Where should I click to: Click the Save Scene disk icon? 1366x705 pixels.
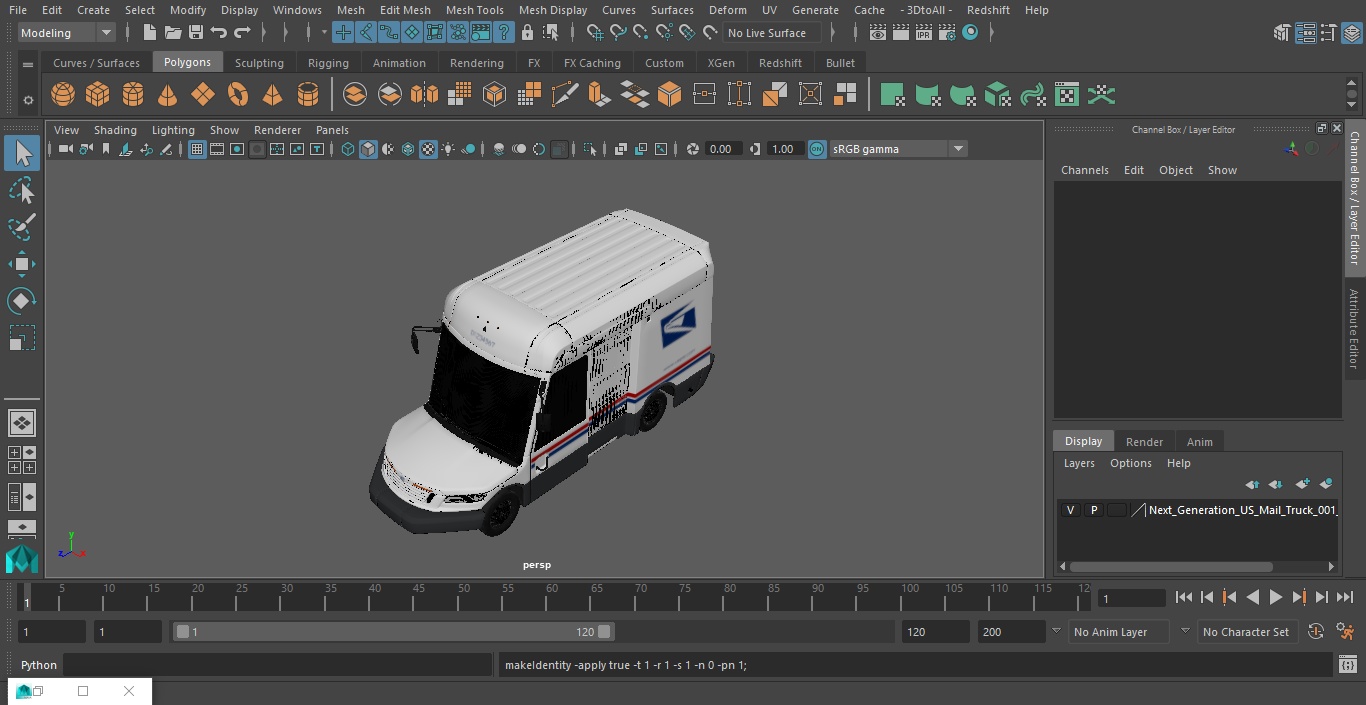pyautogui.click(x=196, y=33)
